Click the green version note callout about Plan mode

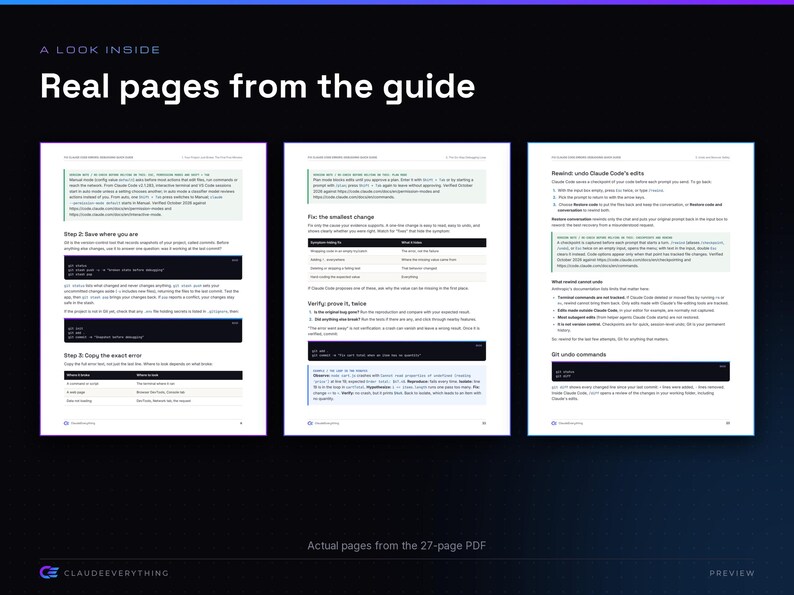(397, 186)
